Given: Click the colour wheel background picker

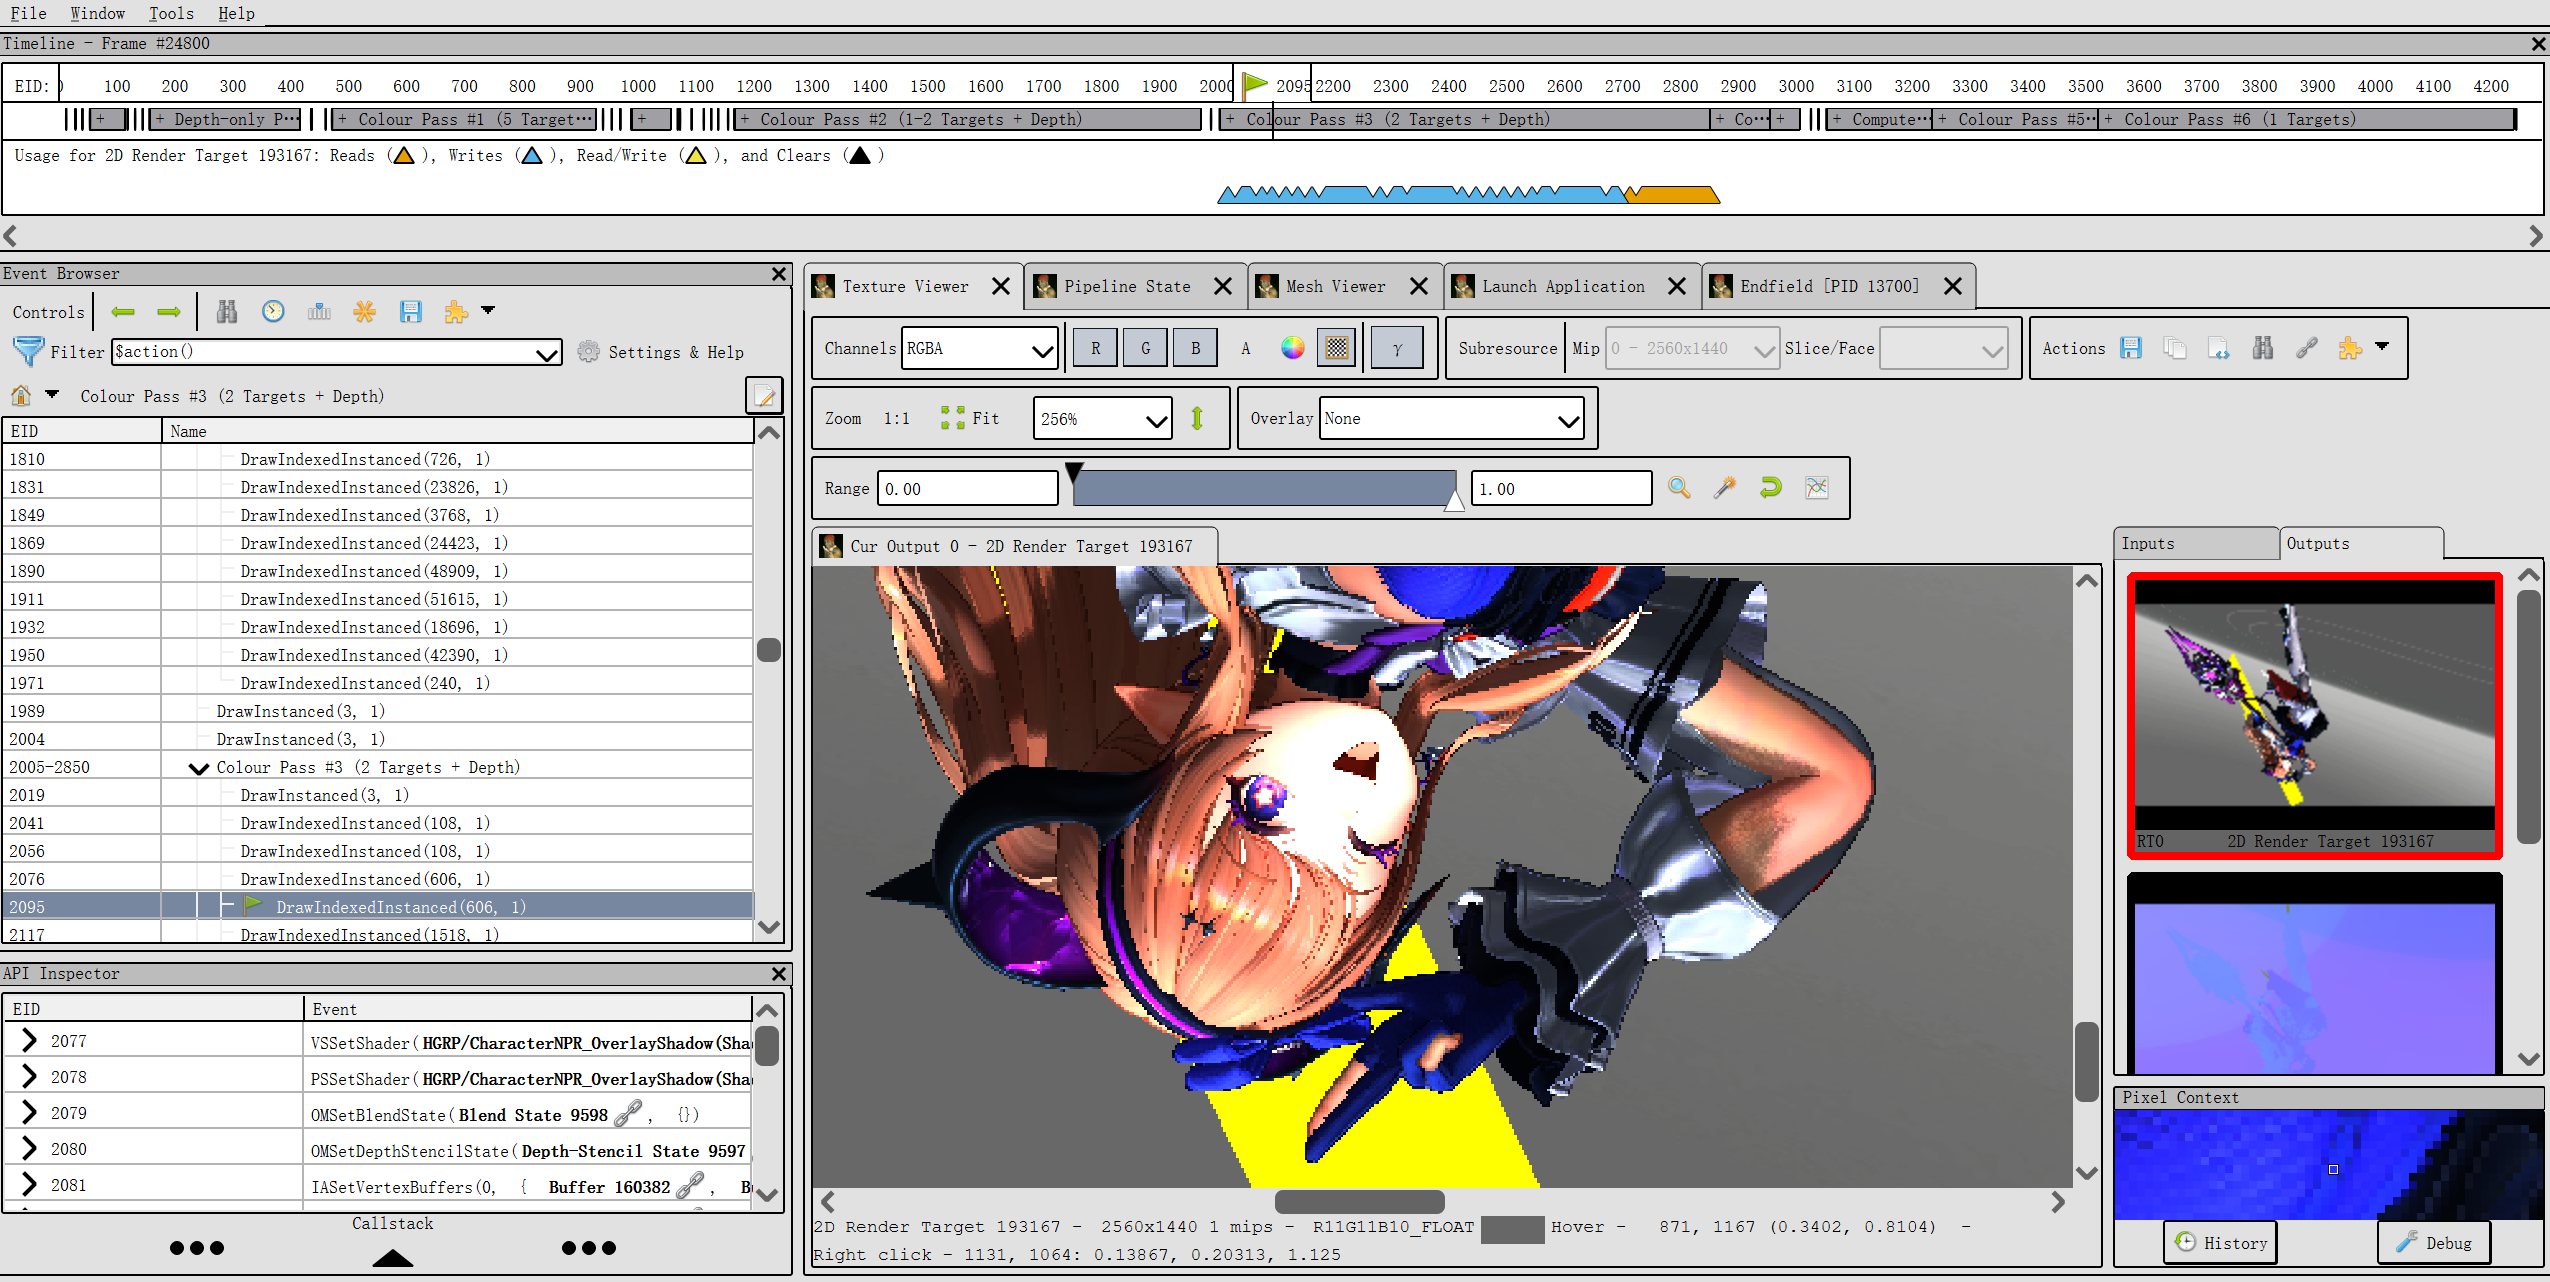Looking at the screenshot, I should (1293, 348).
